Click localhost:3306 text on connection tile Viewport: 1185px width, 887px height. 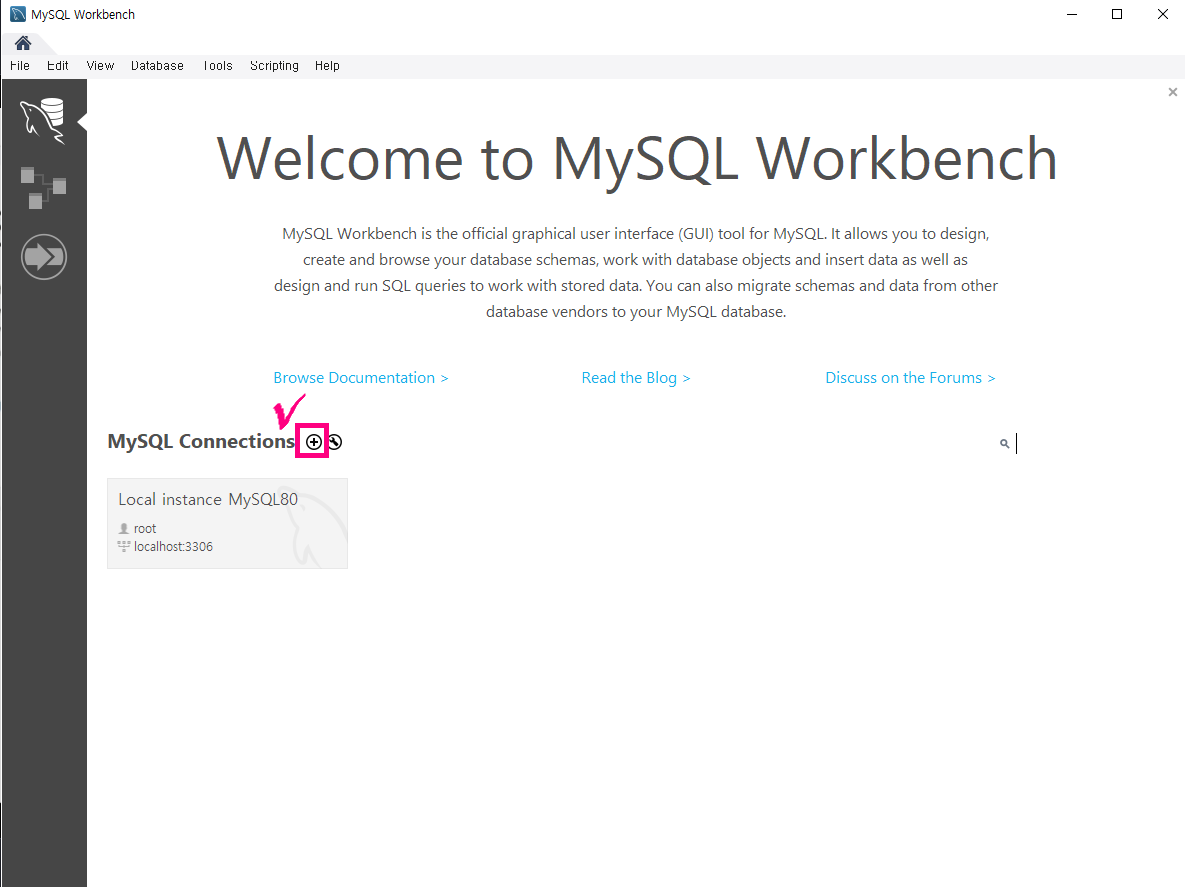click(x=173, y=546)
